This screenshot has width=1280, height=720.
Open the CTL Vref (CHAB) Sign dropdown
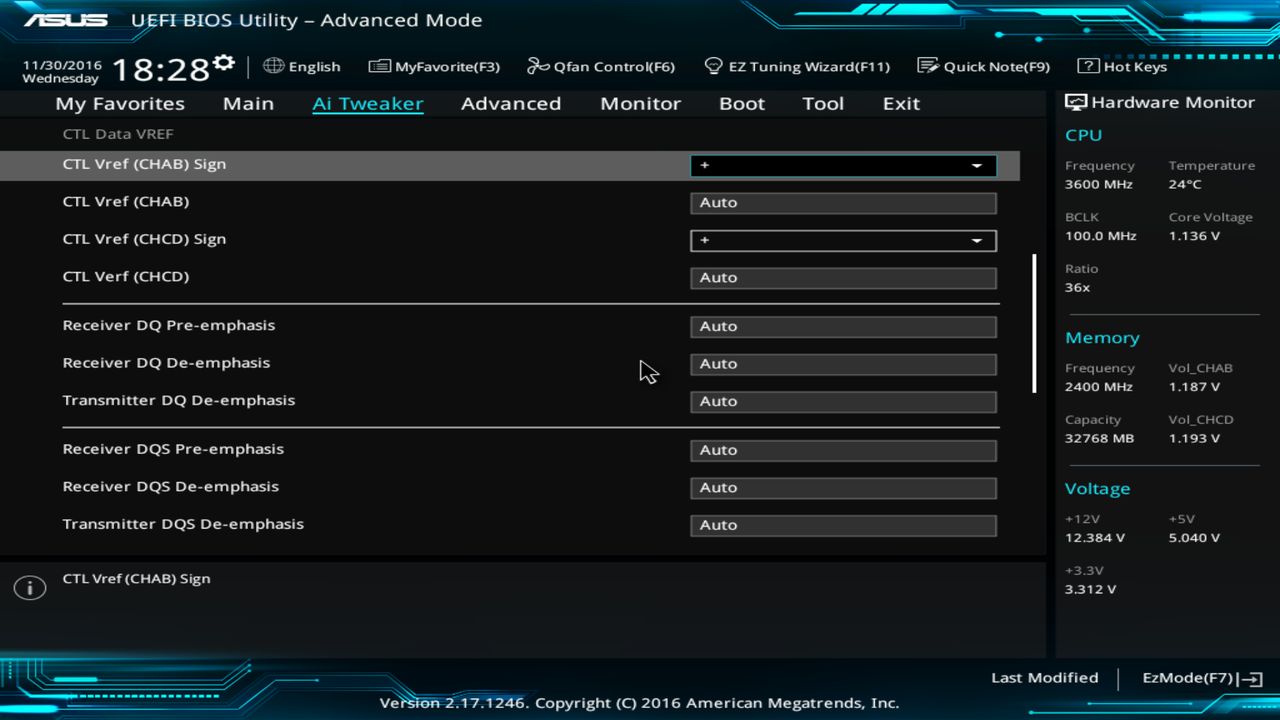click(975, 164)
